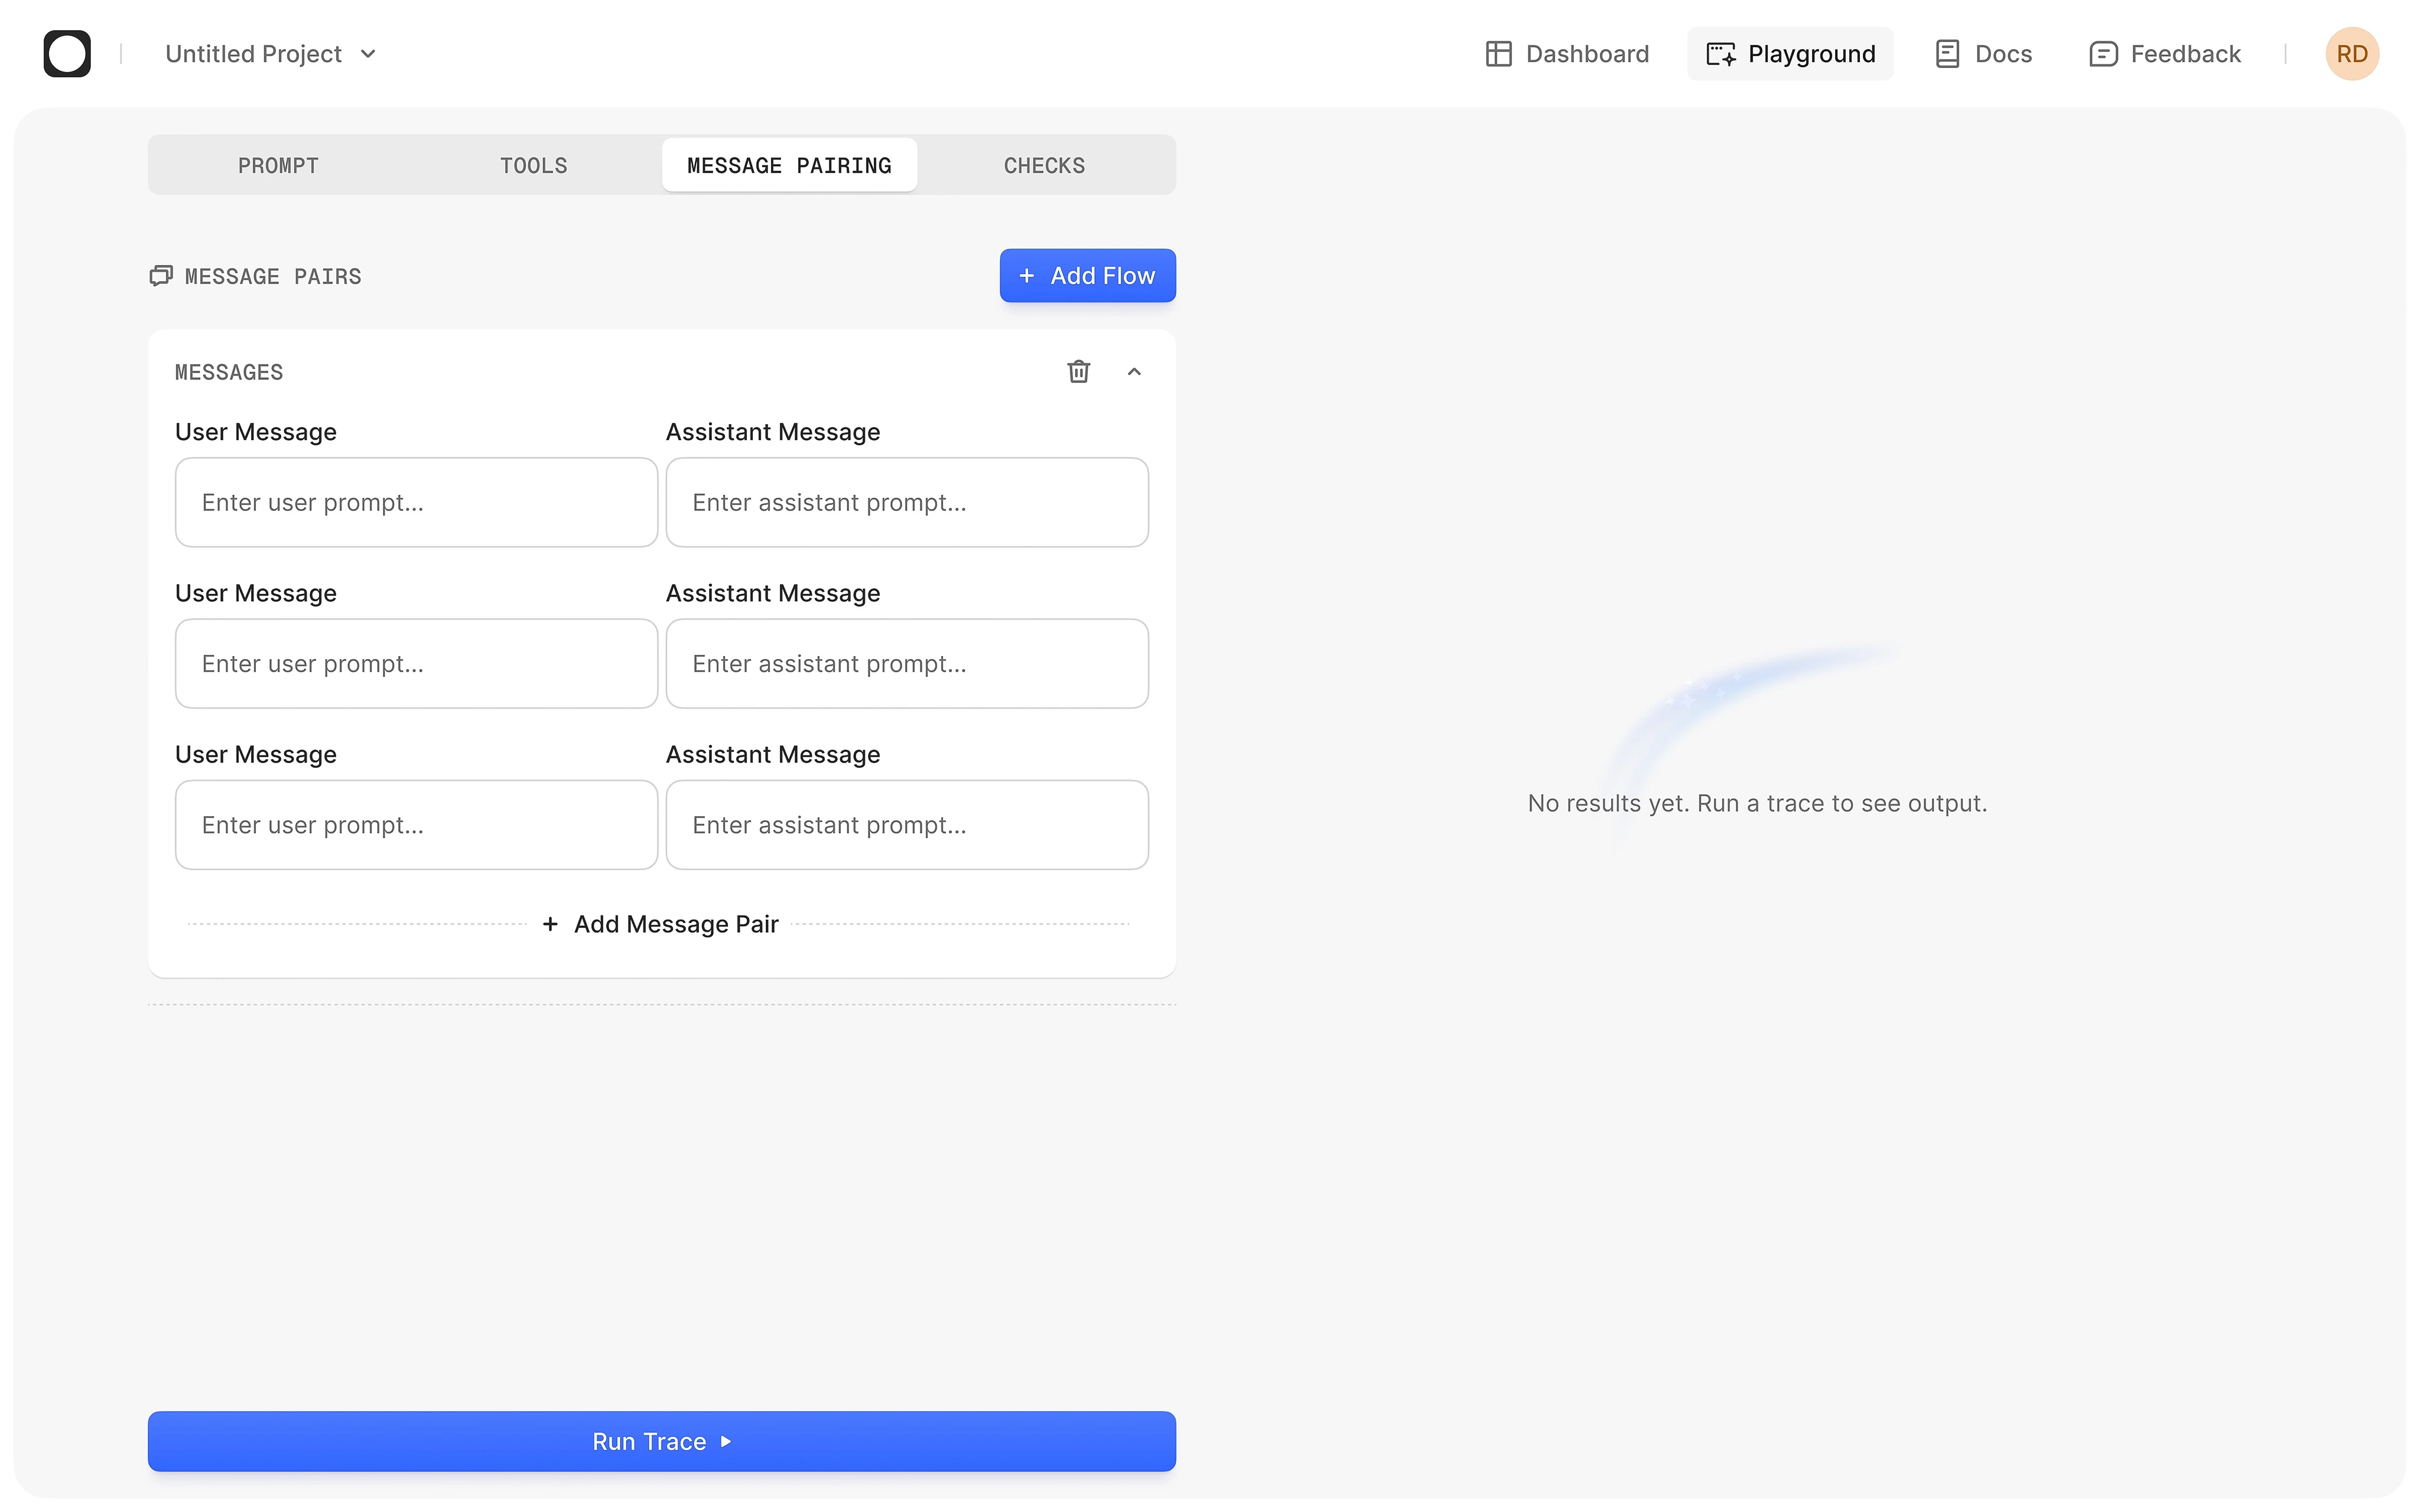
Task: Click the app logo icon
Action: 67,54
